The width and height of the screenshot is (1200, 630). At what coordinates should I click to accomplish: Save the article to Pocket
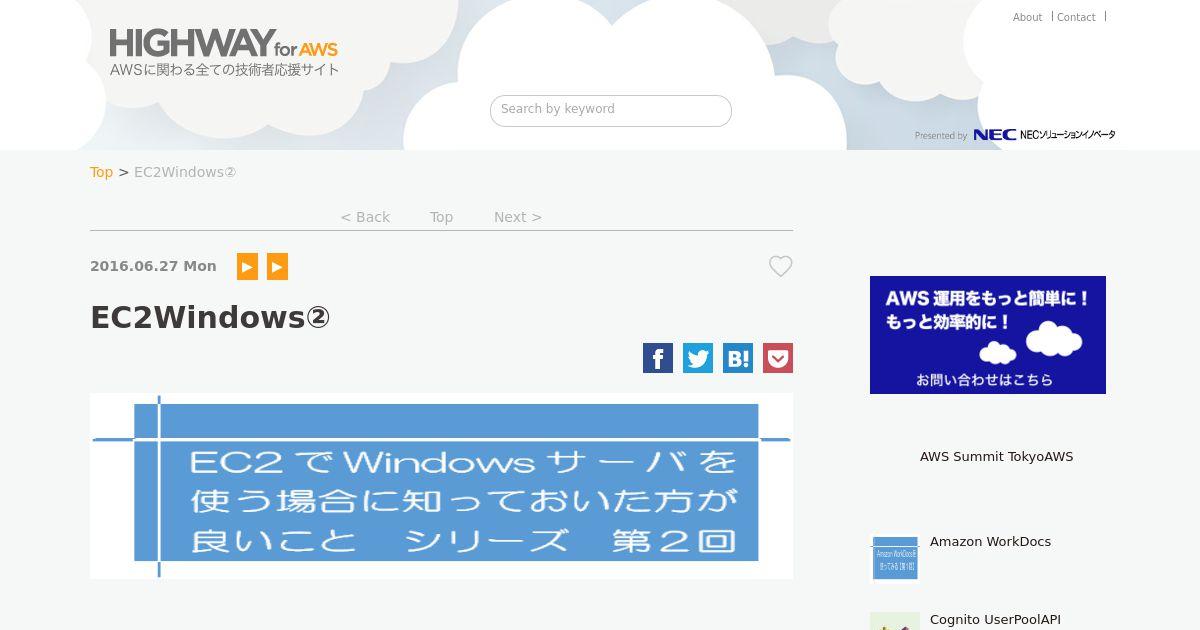[x=778, y=358]
